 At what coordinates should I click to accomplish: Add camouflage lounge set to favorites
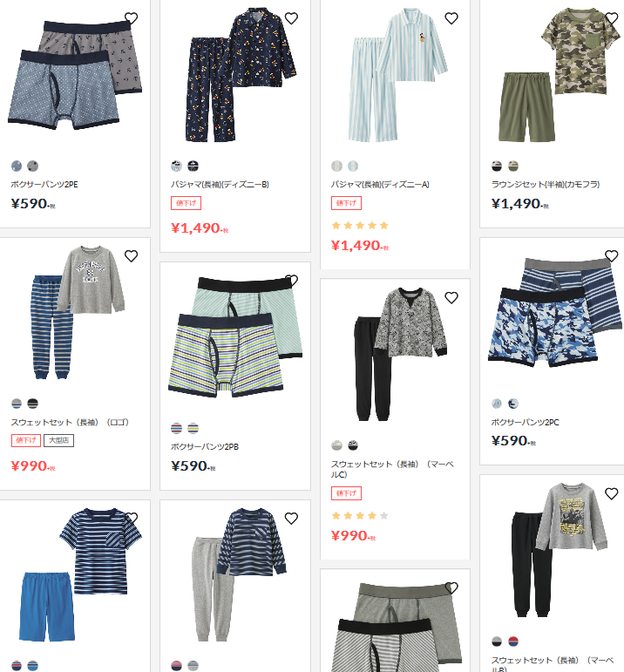pyautogui.click(x=612, y=18)
